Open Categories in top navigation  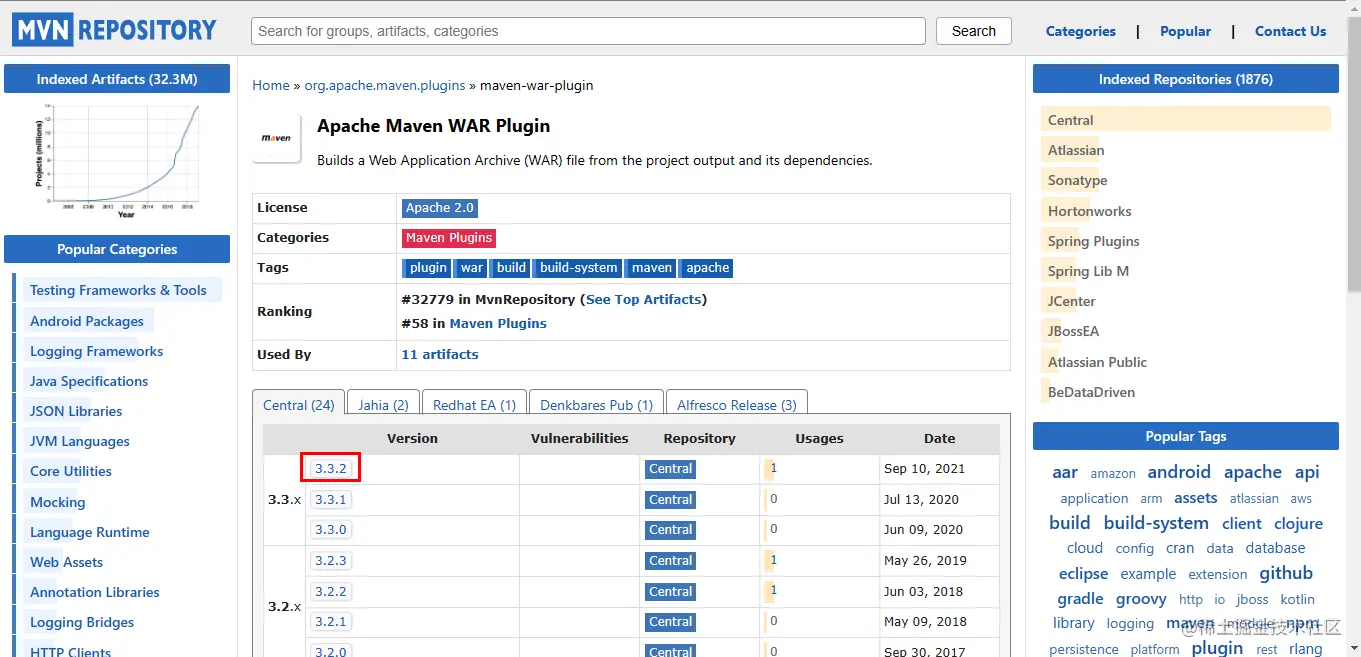click(1080, 31)
